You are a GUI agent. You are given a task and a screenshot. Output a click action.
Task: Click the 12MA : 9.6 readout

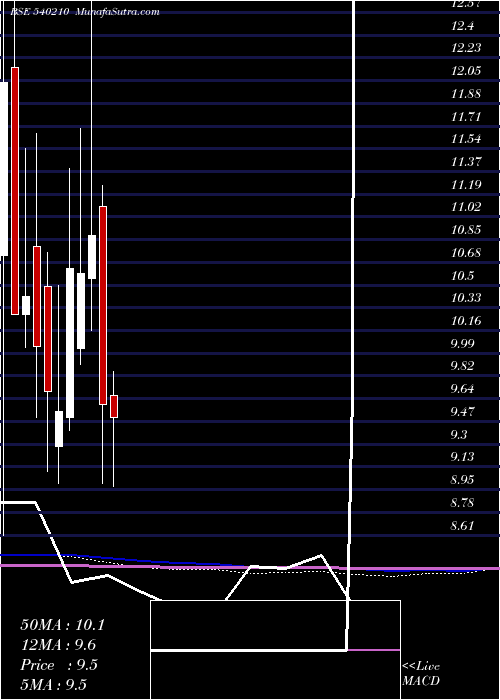point(58,645)
